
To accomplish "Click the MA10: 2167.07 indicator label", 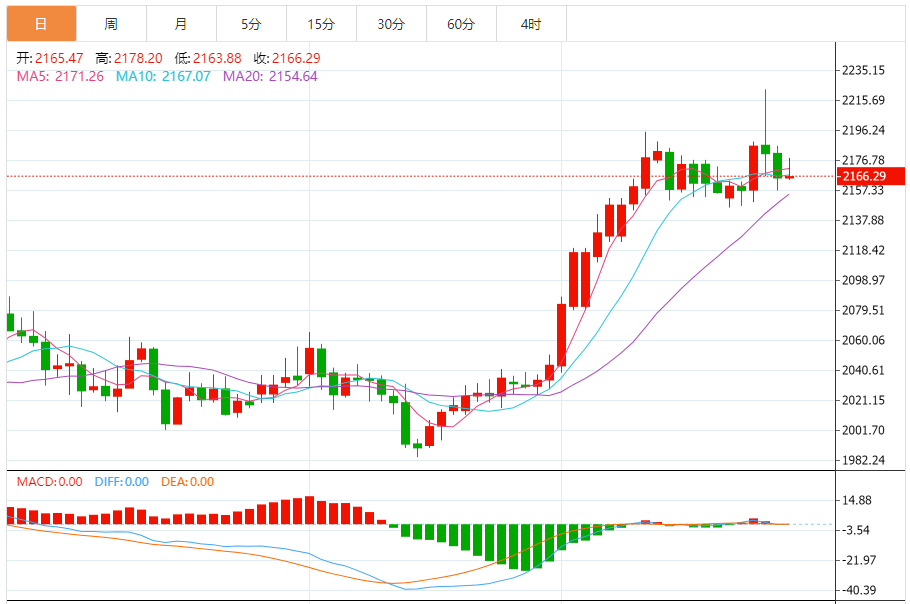I will [x=163, y=76].
